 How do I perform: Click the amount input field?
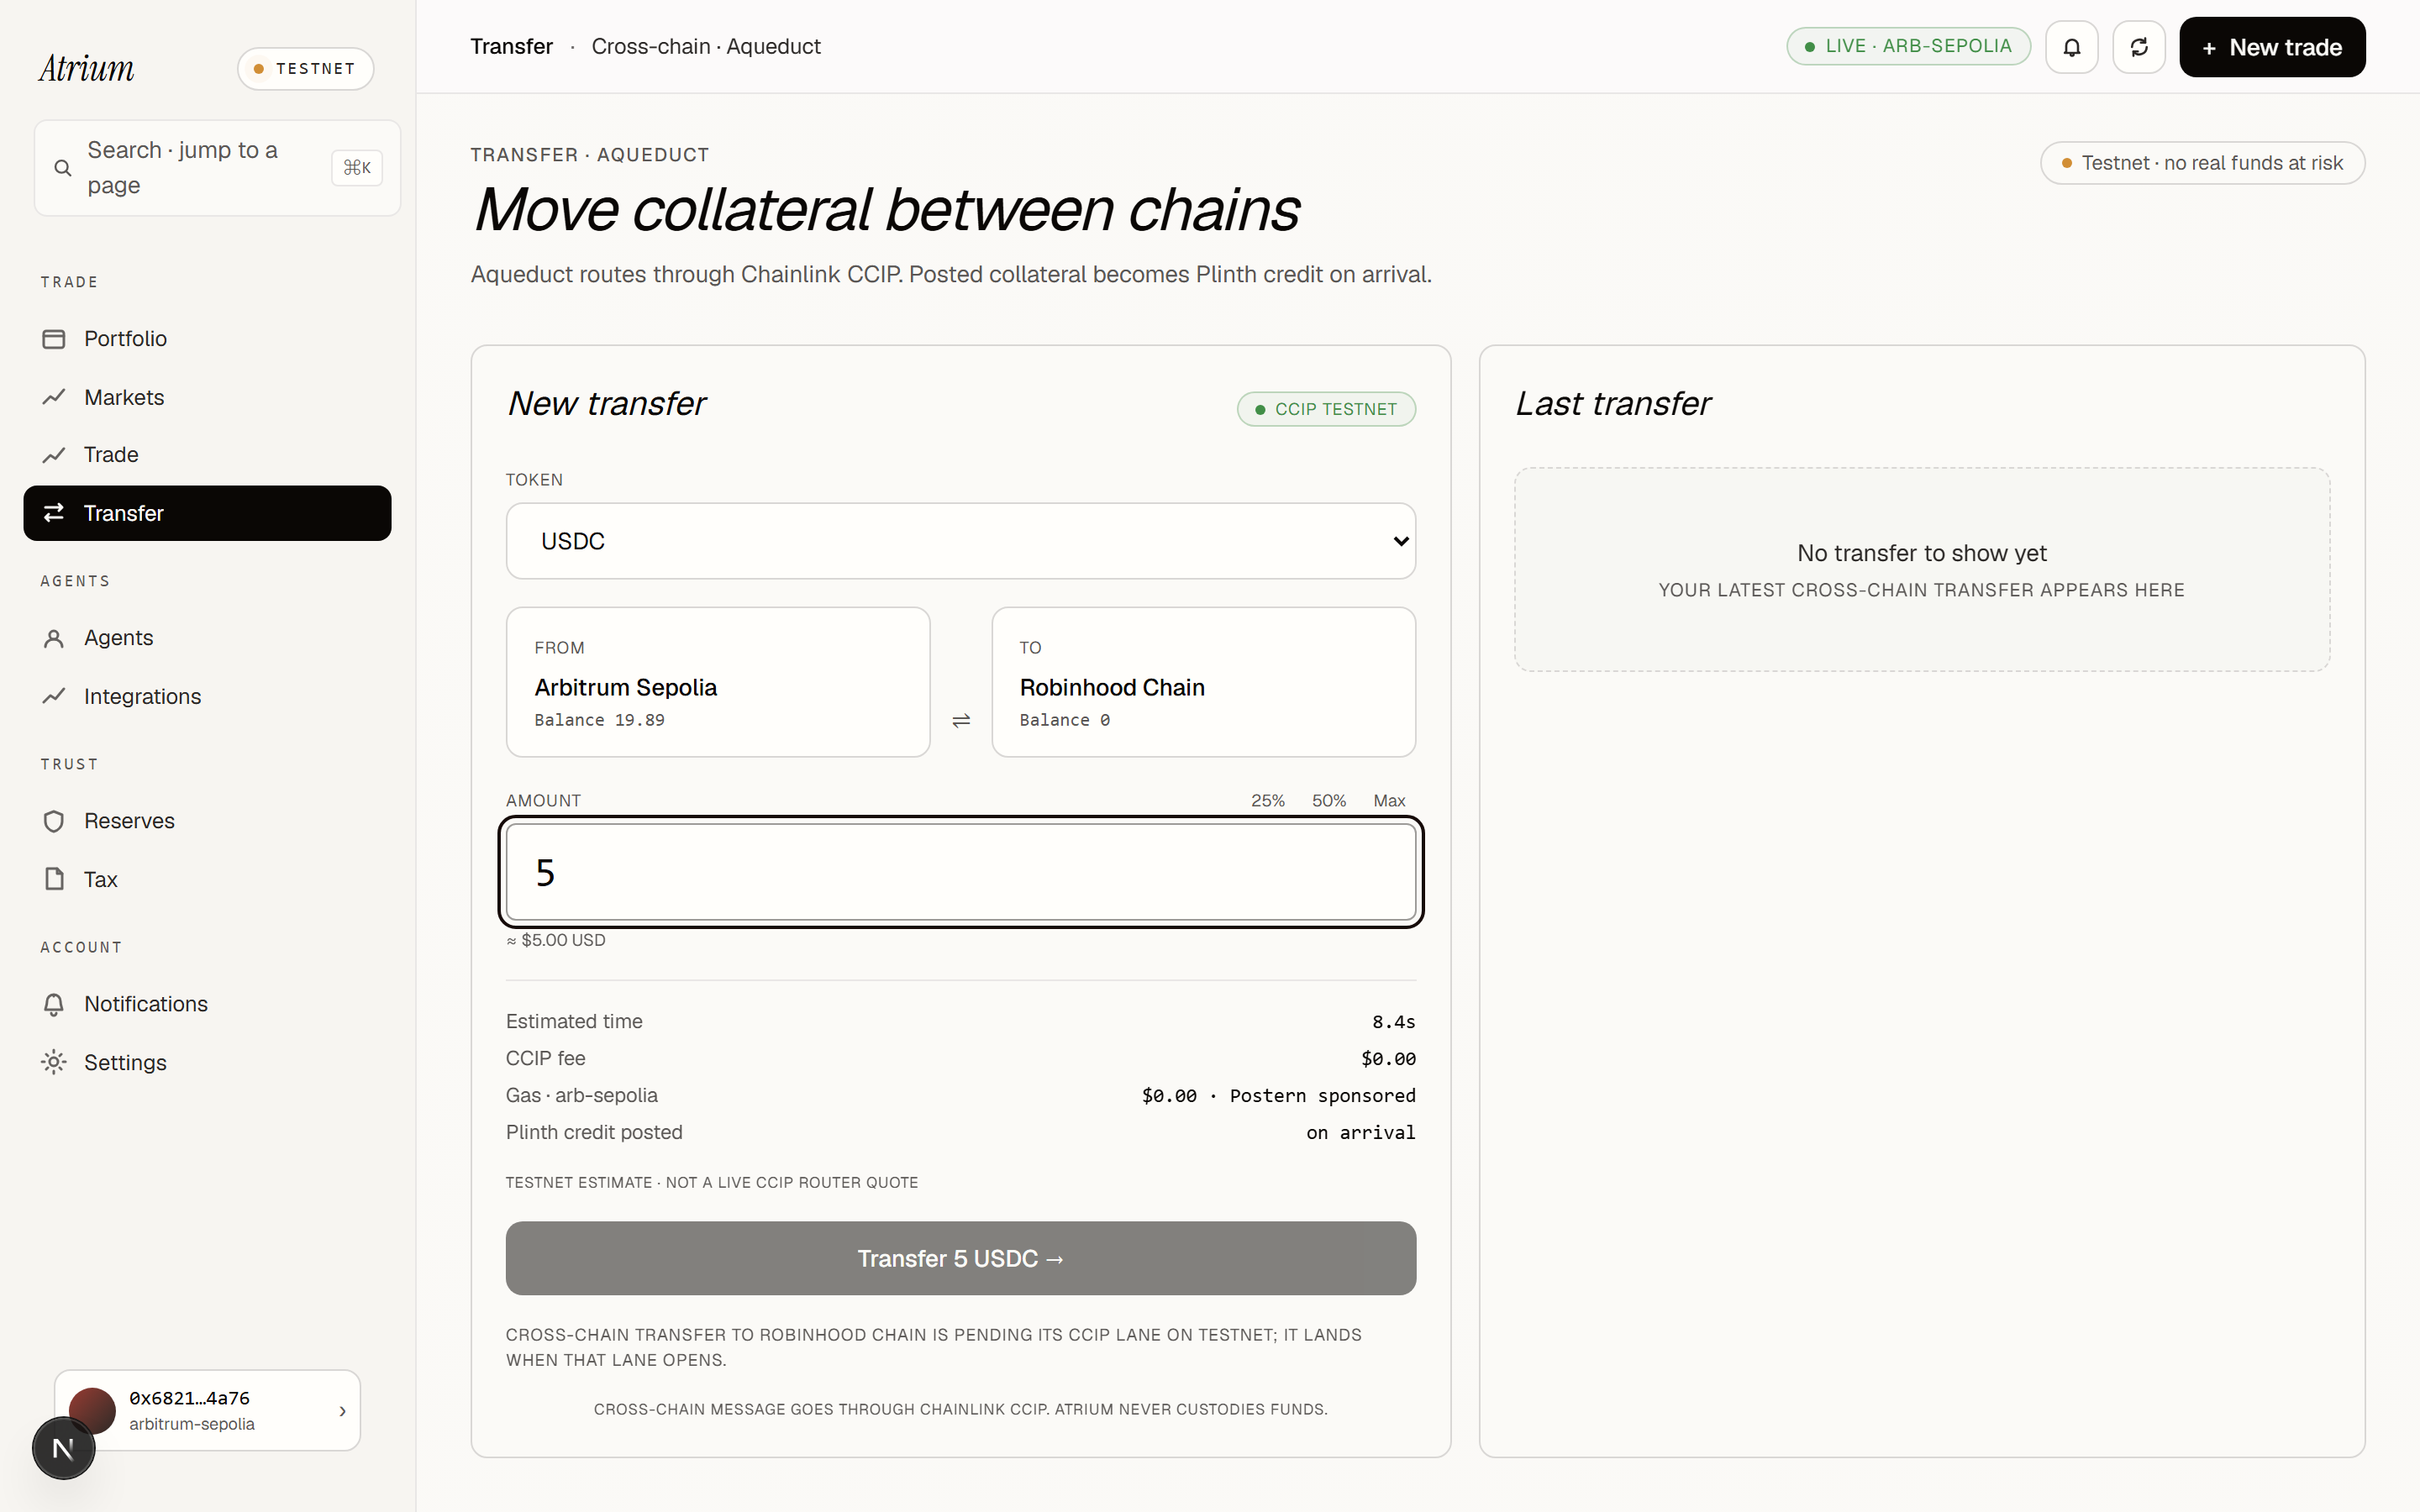click(x=960, y=872)
